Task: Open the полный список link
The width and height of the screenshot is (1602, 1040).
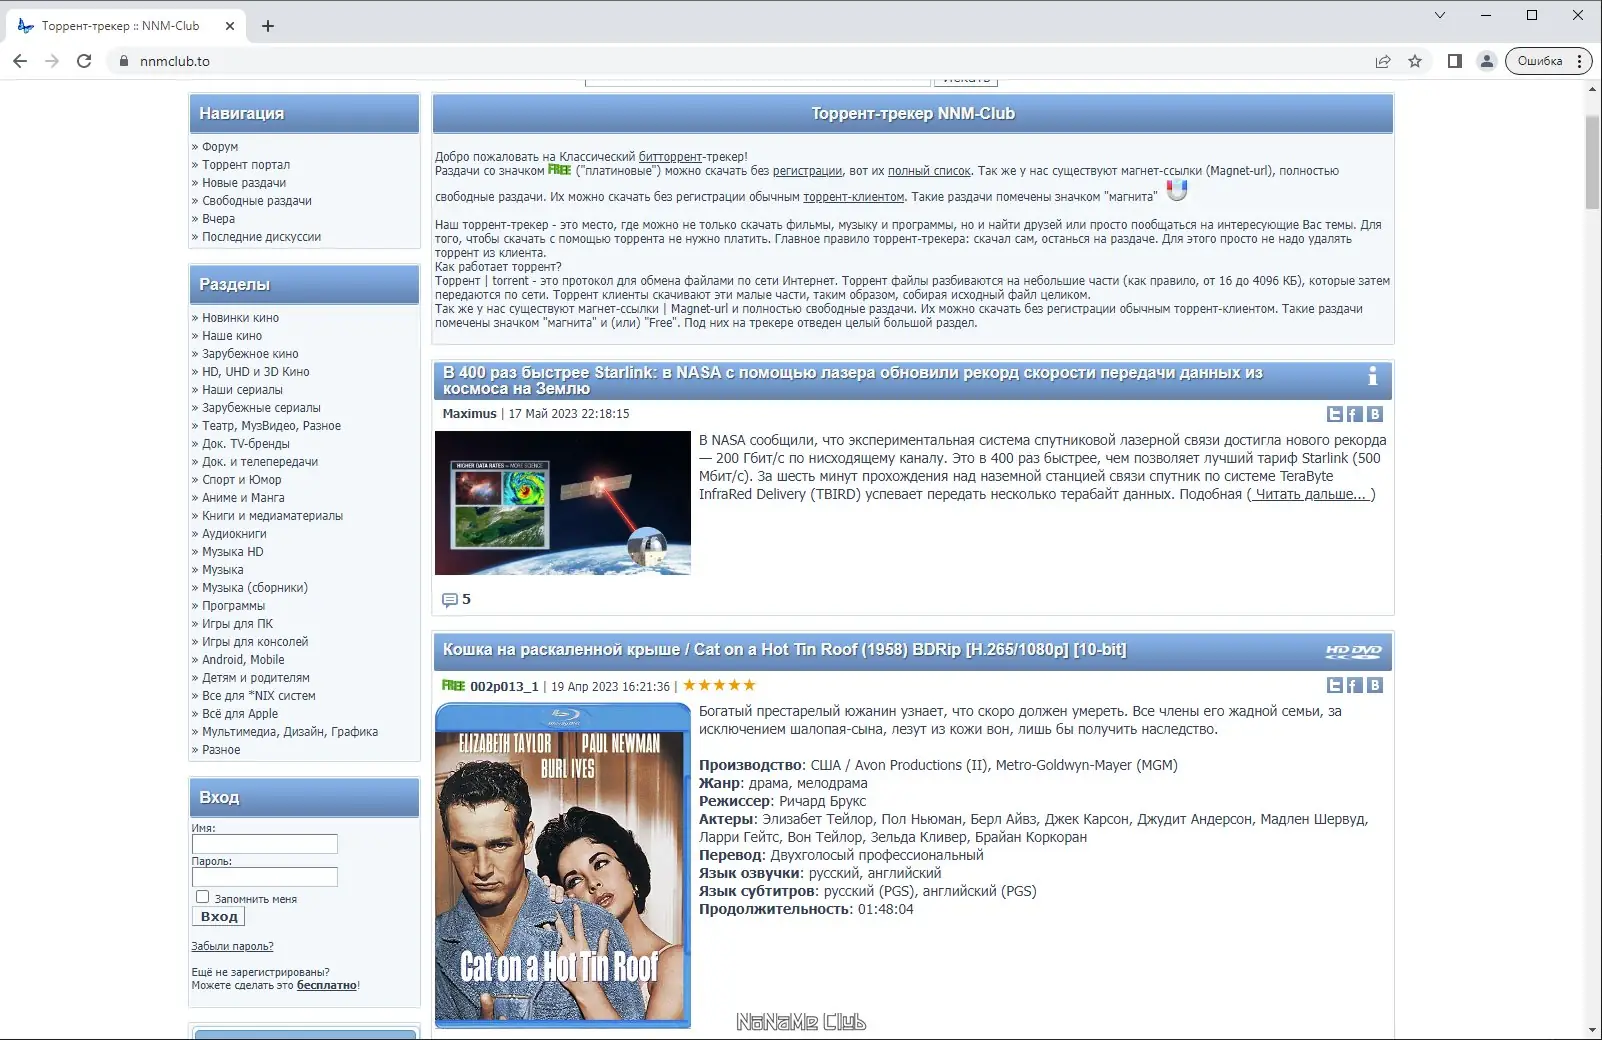Action: [929, 171]
